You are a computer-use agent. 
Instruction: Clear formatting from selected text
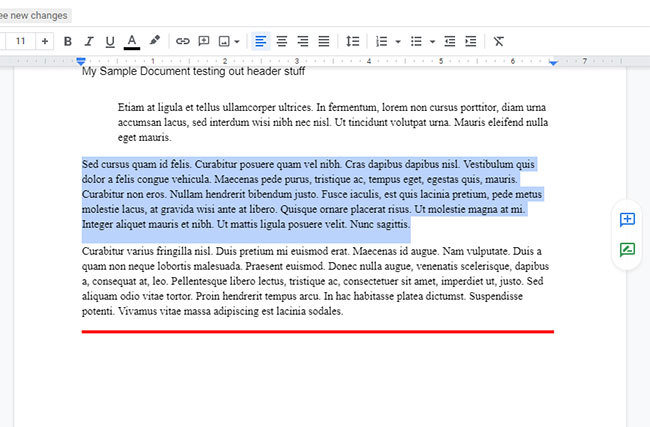click(x=499, y=41)
